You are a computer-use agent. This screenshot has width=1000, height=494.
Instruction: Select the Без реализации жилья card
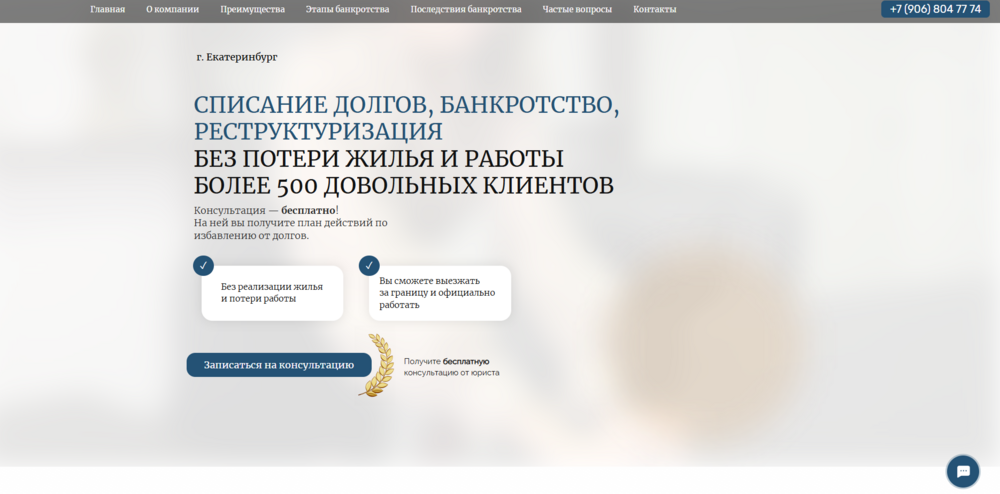[272, 293]
